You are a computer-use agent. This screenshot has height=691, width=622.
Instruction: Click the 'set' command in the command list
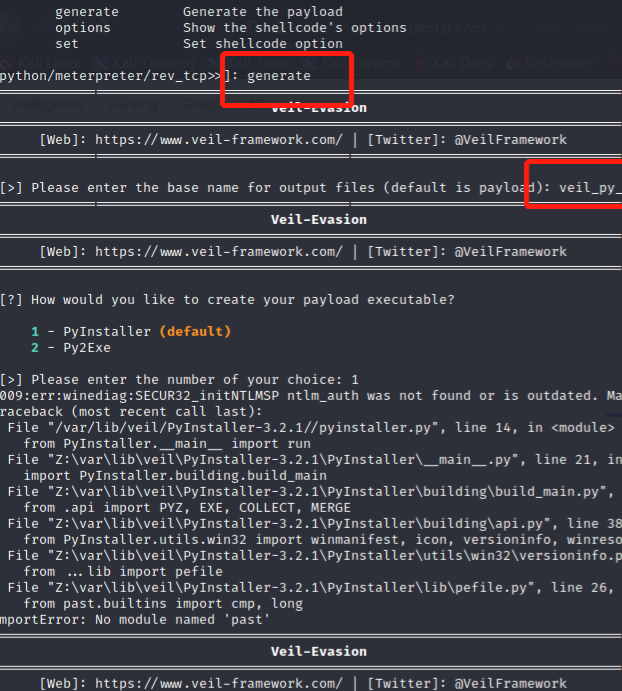(67, 44)
